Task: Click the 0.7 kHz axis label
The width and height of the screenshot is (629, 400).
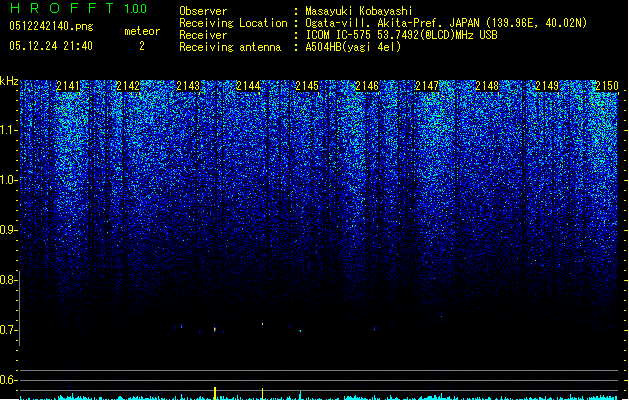Action: (8, 330)
